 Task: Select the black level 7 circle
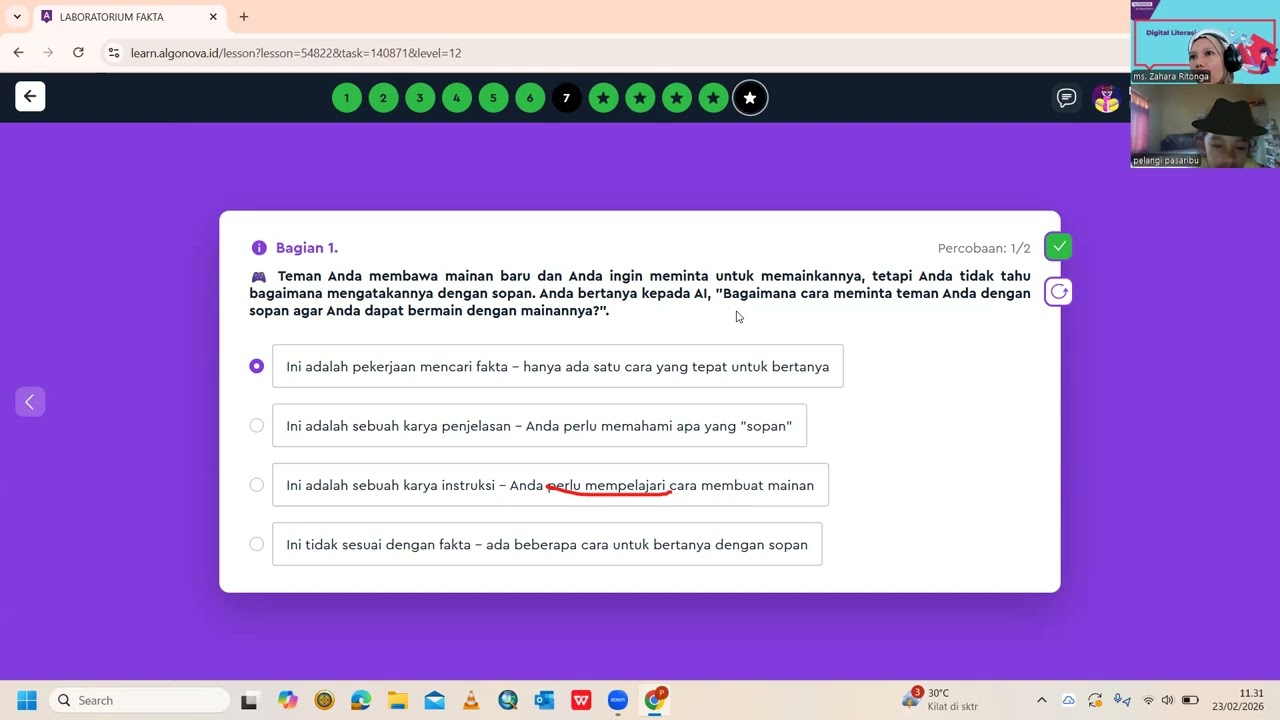(x=566, y=98)
